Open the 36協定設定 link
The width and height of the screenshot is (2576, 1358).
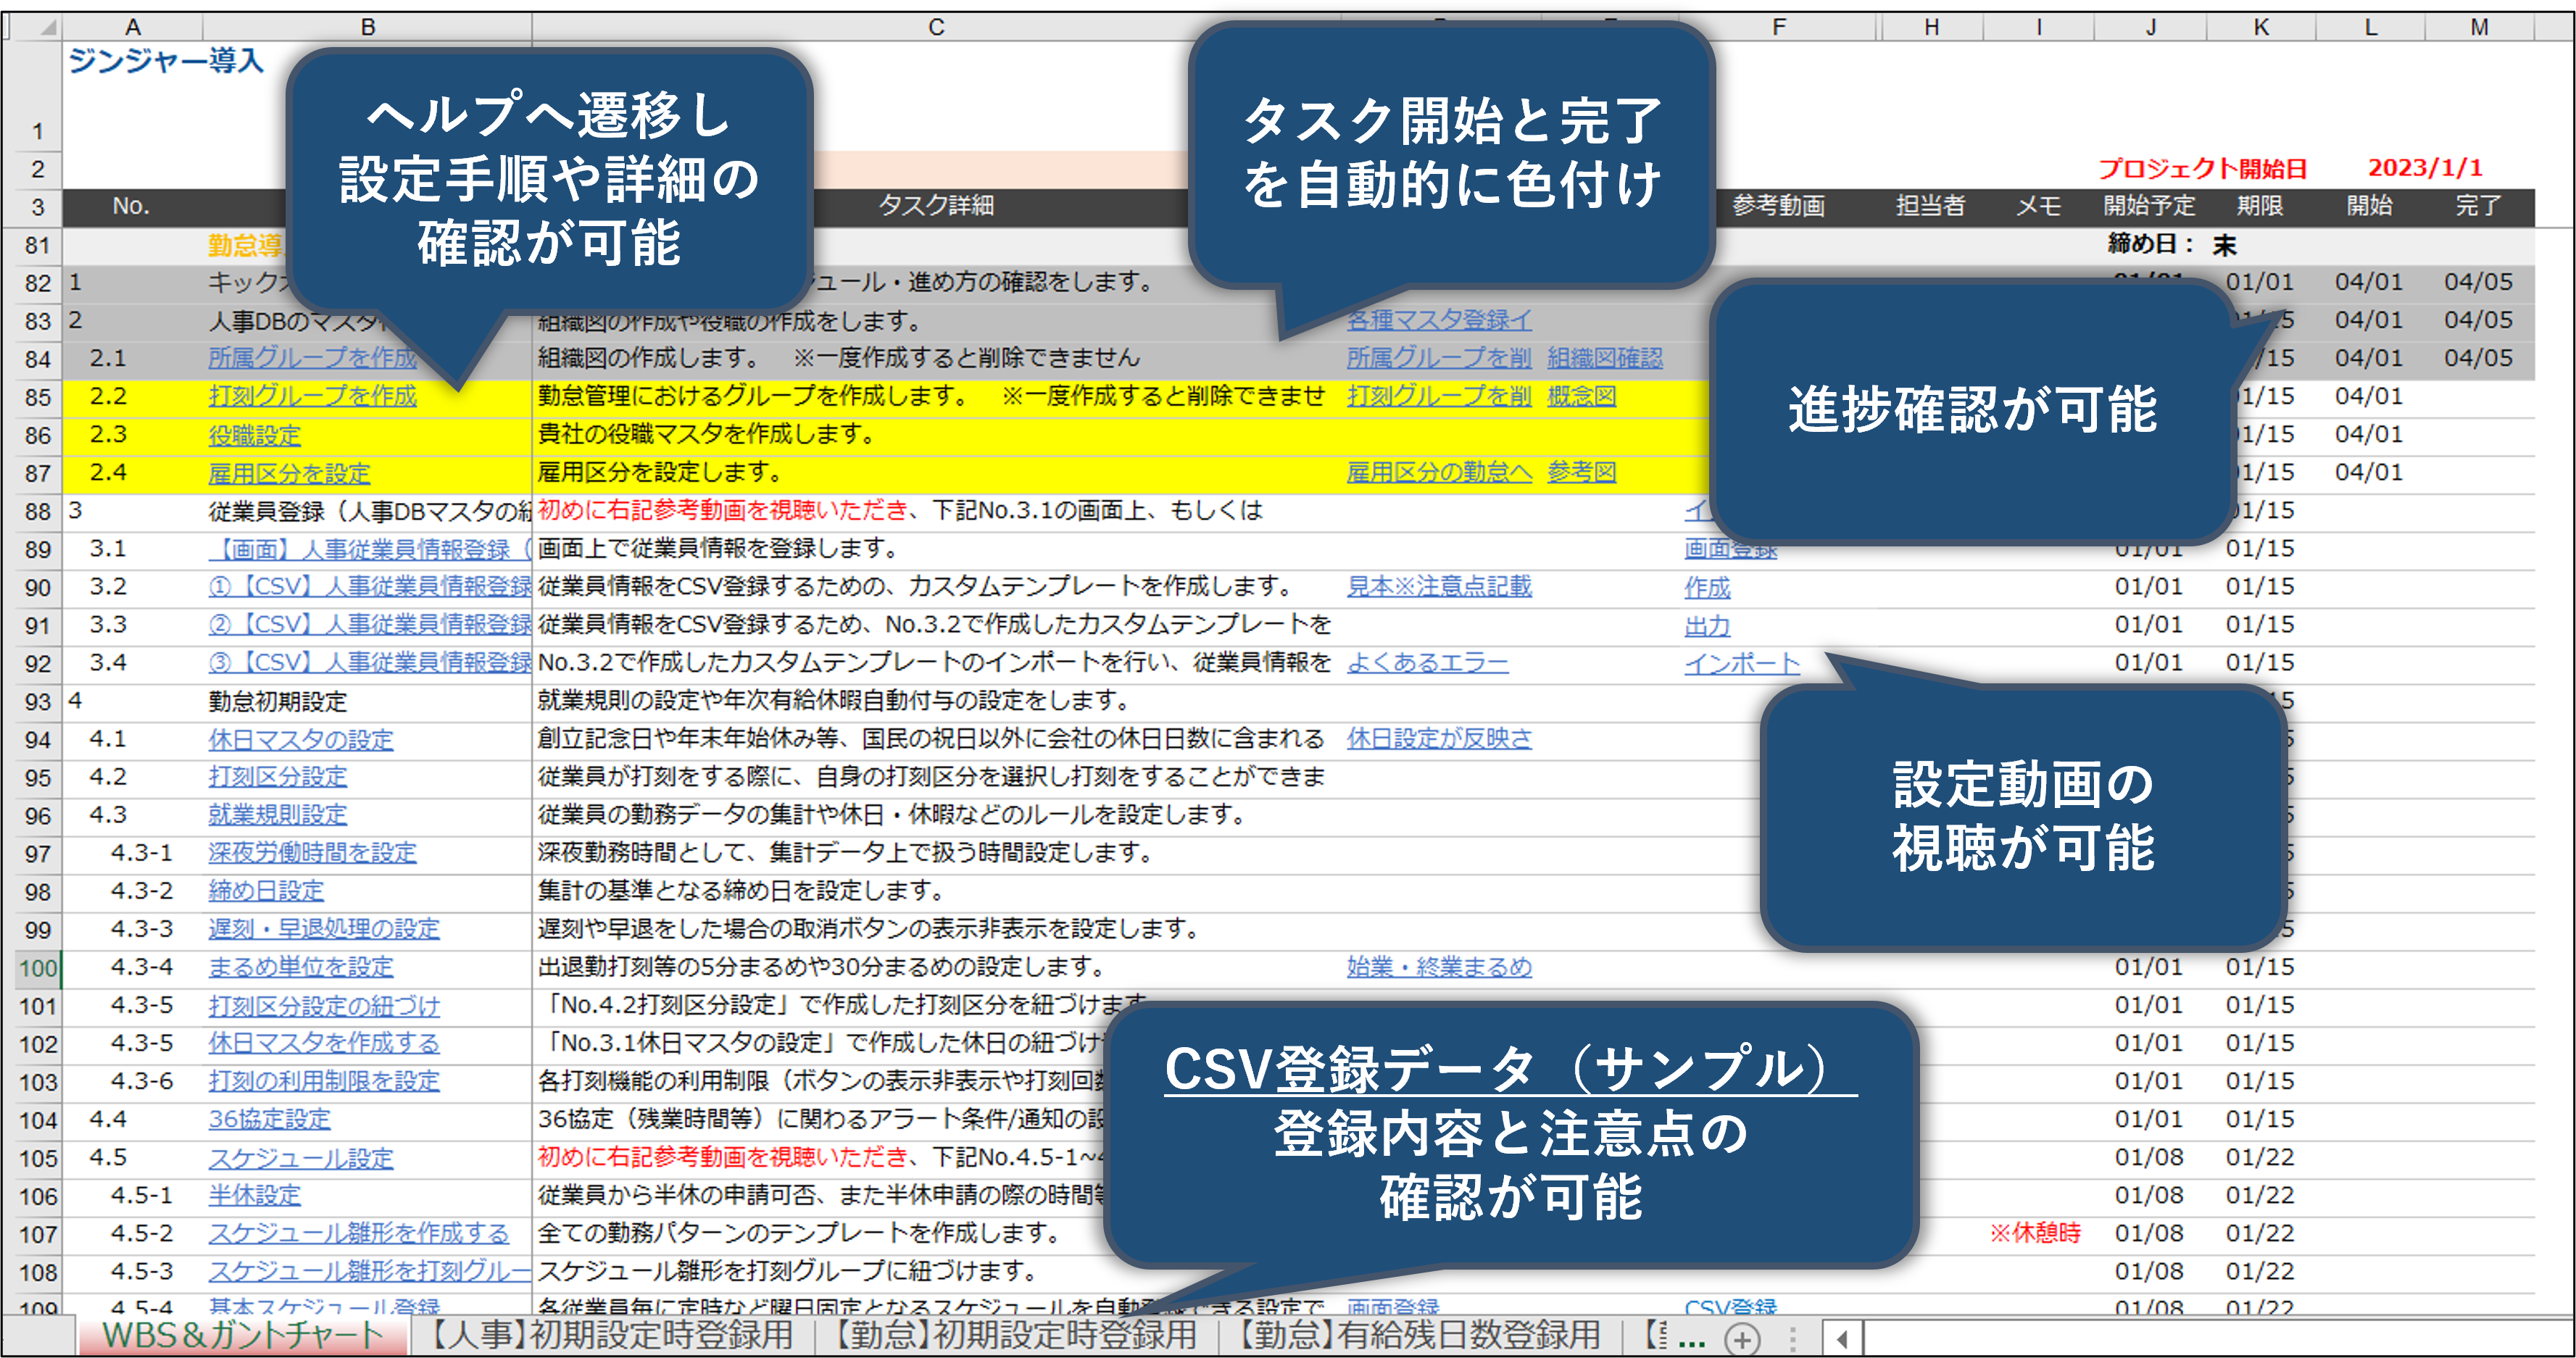[x=269, y=1119]
